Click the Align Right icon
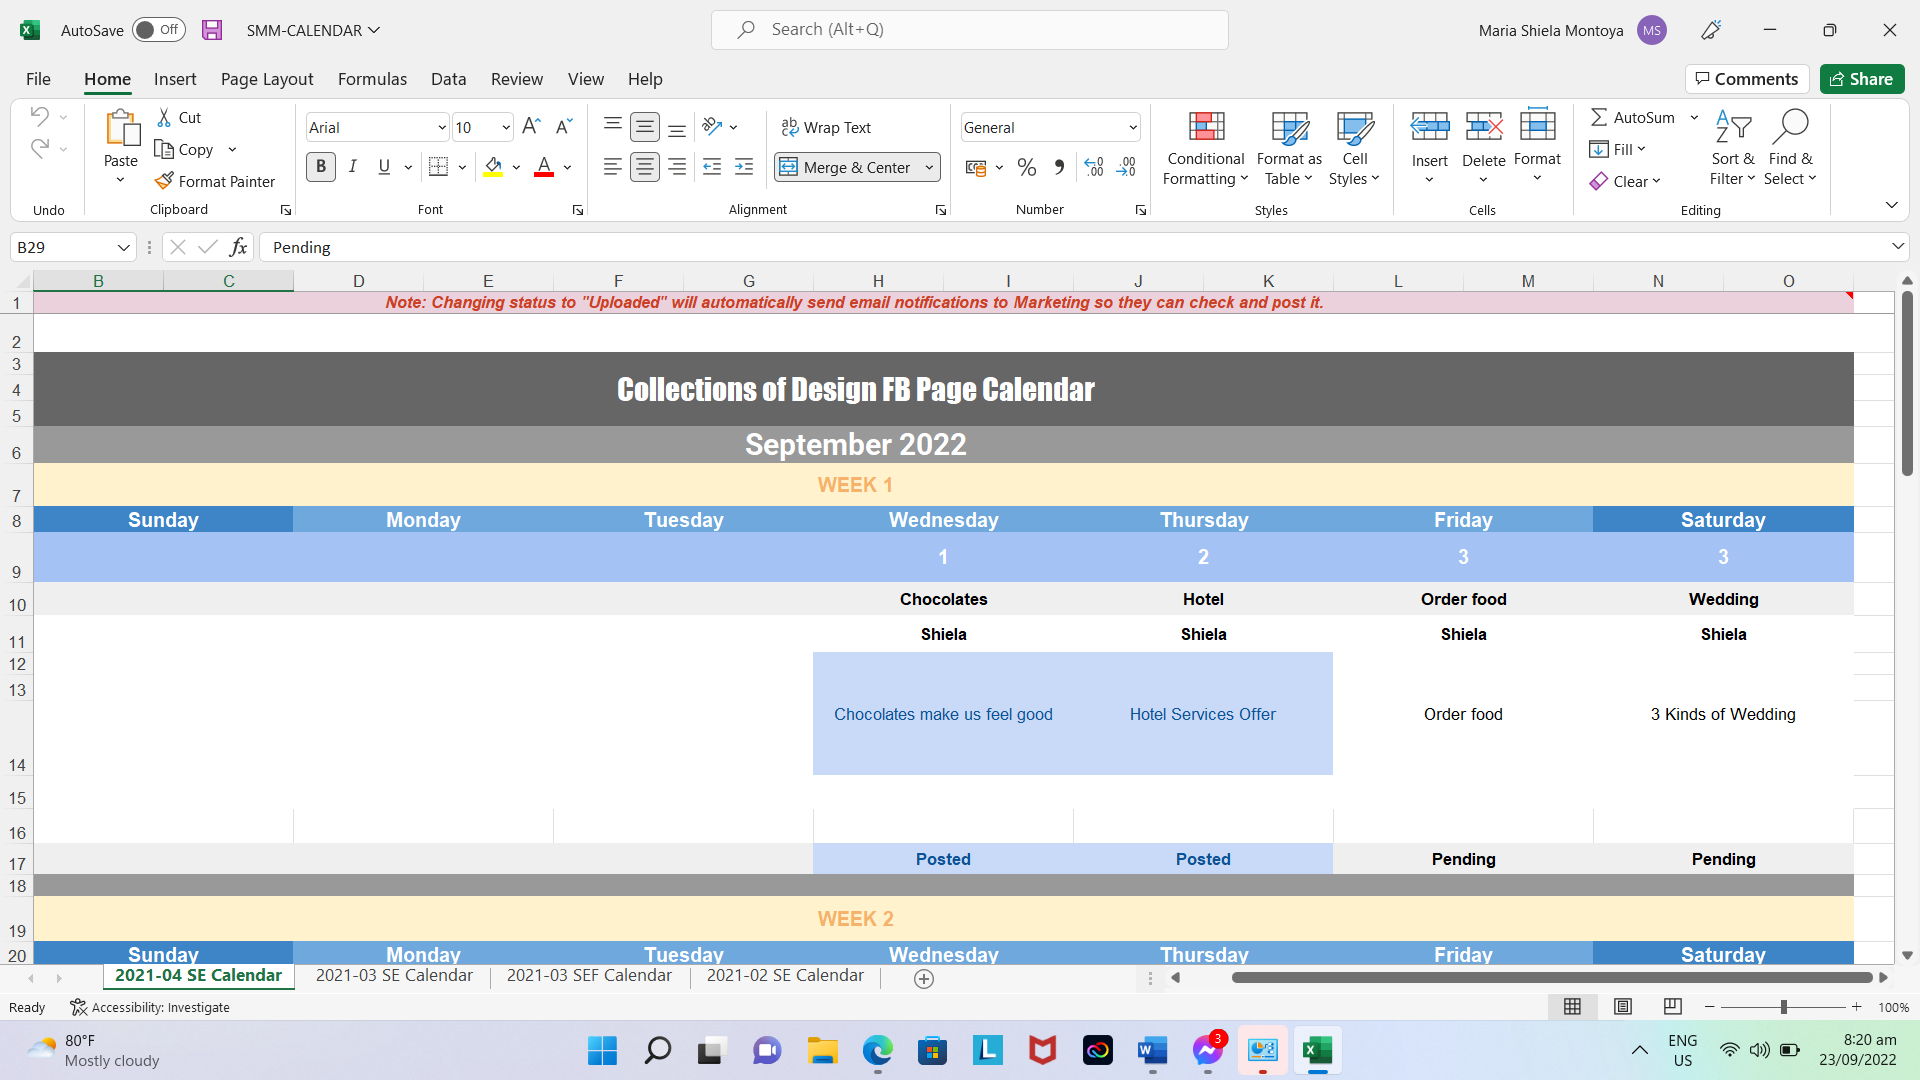1920x1080 pixels. pos(677,167)
